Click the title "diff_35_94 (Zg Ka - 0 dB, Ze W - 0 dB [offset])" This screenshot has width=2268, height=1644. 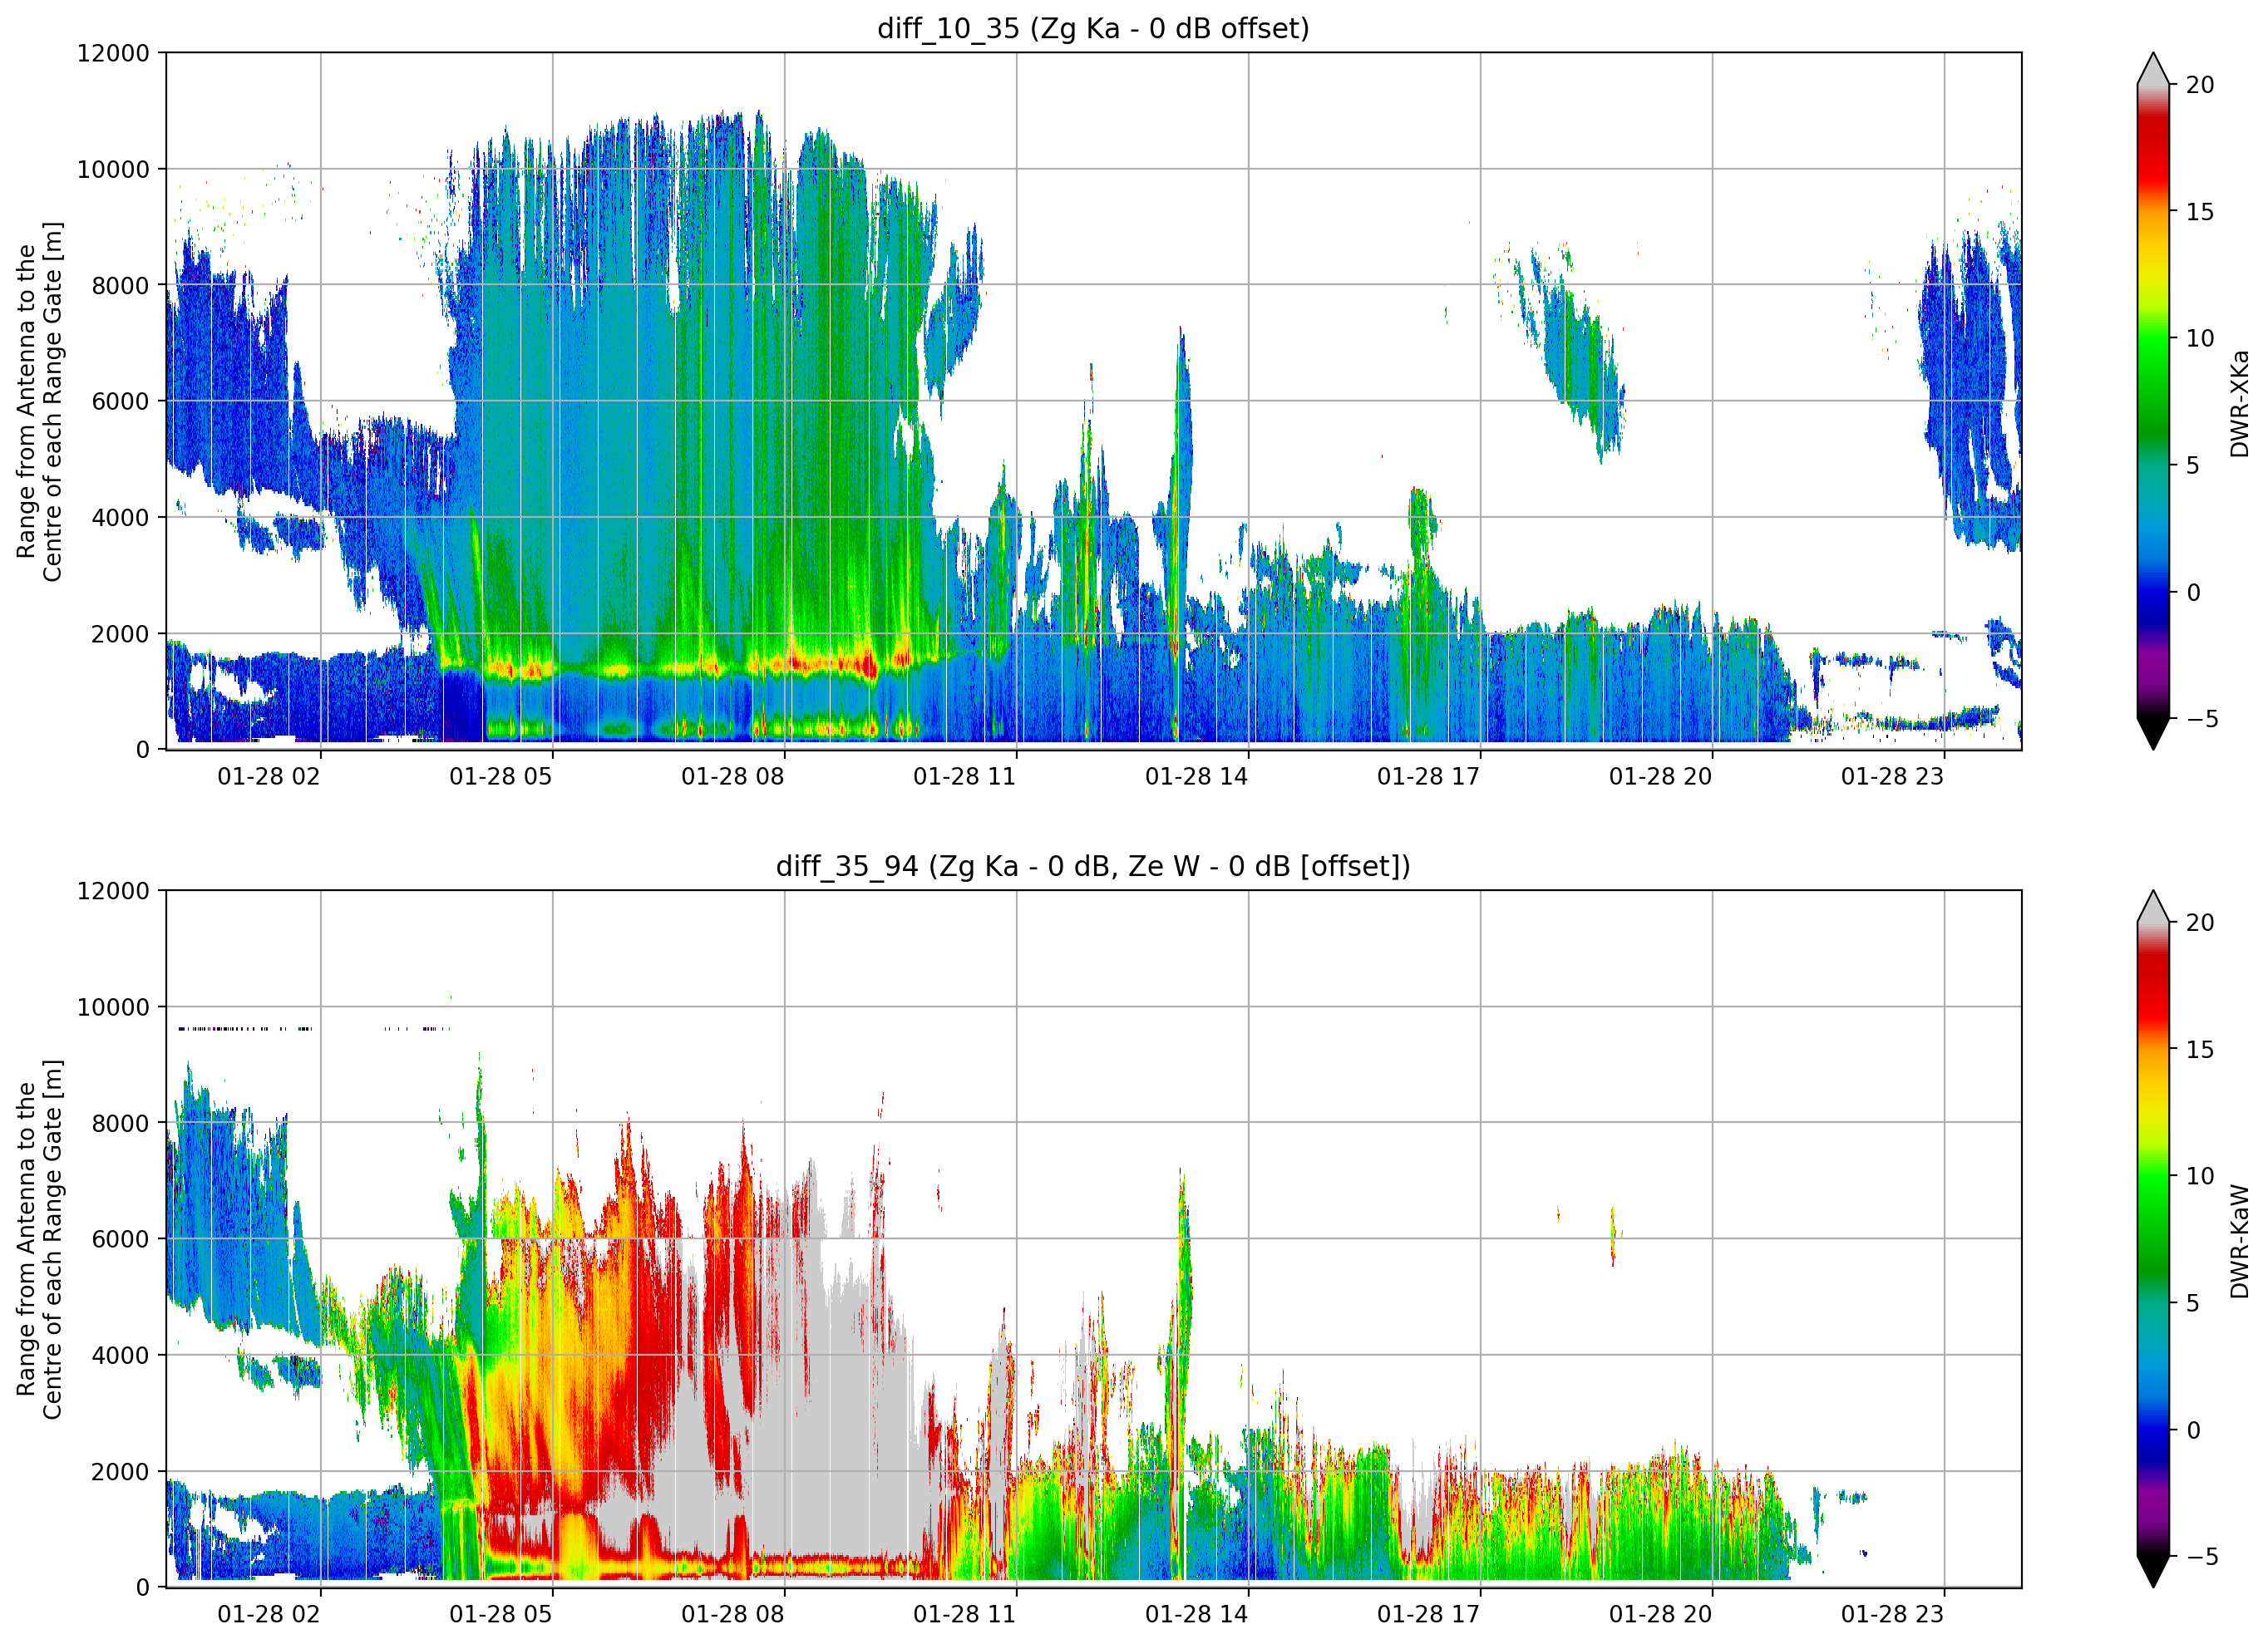[x=1093, y=866]
